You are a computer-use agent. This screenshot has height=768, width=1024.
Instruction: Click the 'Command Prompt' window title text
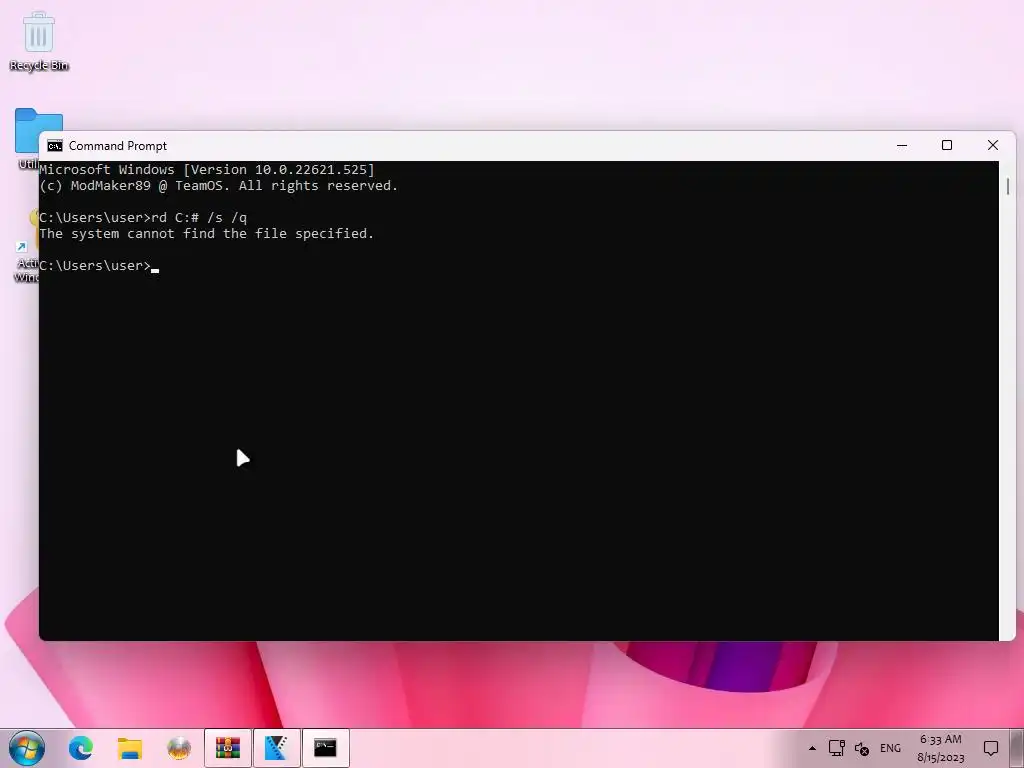coord(118,146)
